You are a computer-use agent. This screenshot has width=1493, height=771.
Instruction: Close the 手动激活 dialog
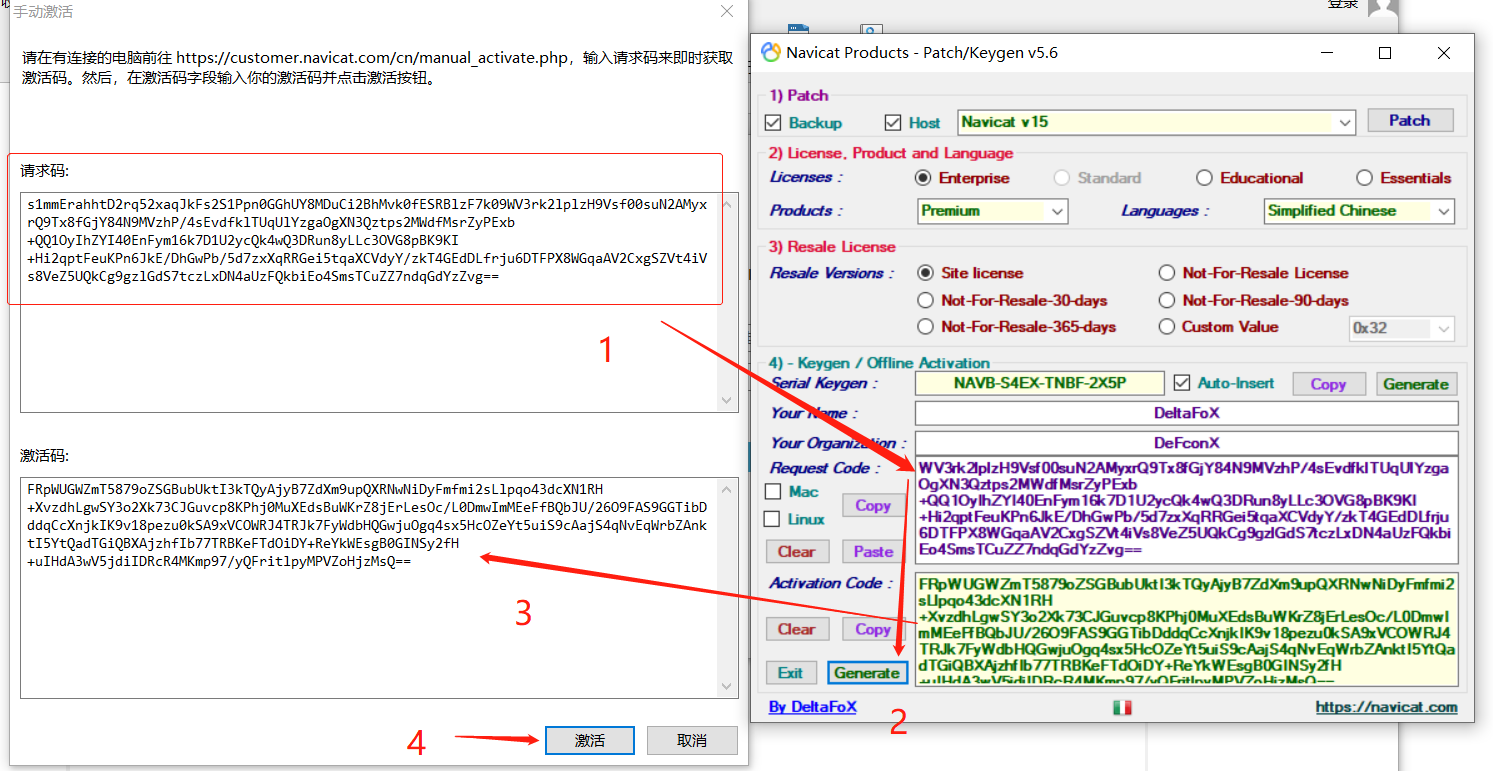tap(727, 12)
